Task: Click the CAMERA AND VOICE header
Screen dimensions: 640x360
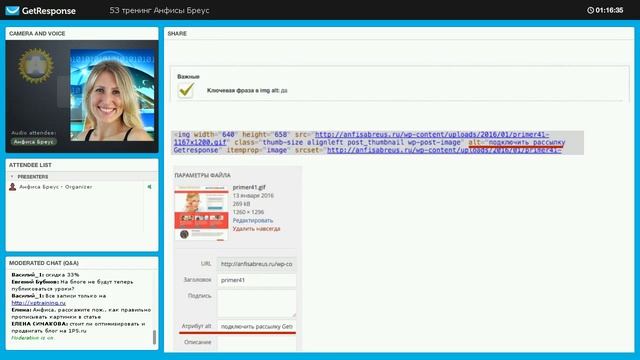Action: tap(37, 33)
